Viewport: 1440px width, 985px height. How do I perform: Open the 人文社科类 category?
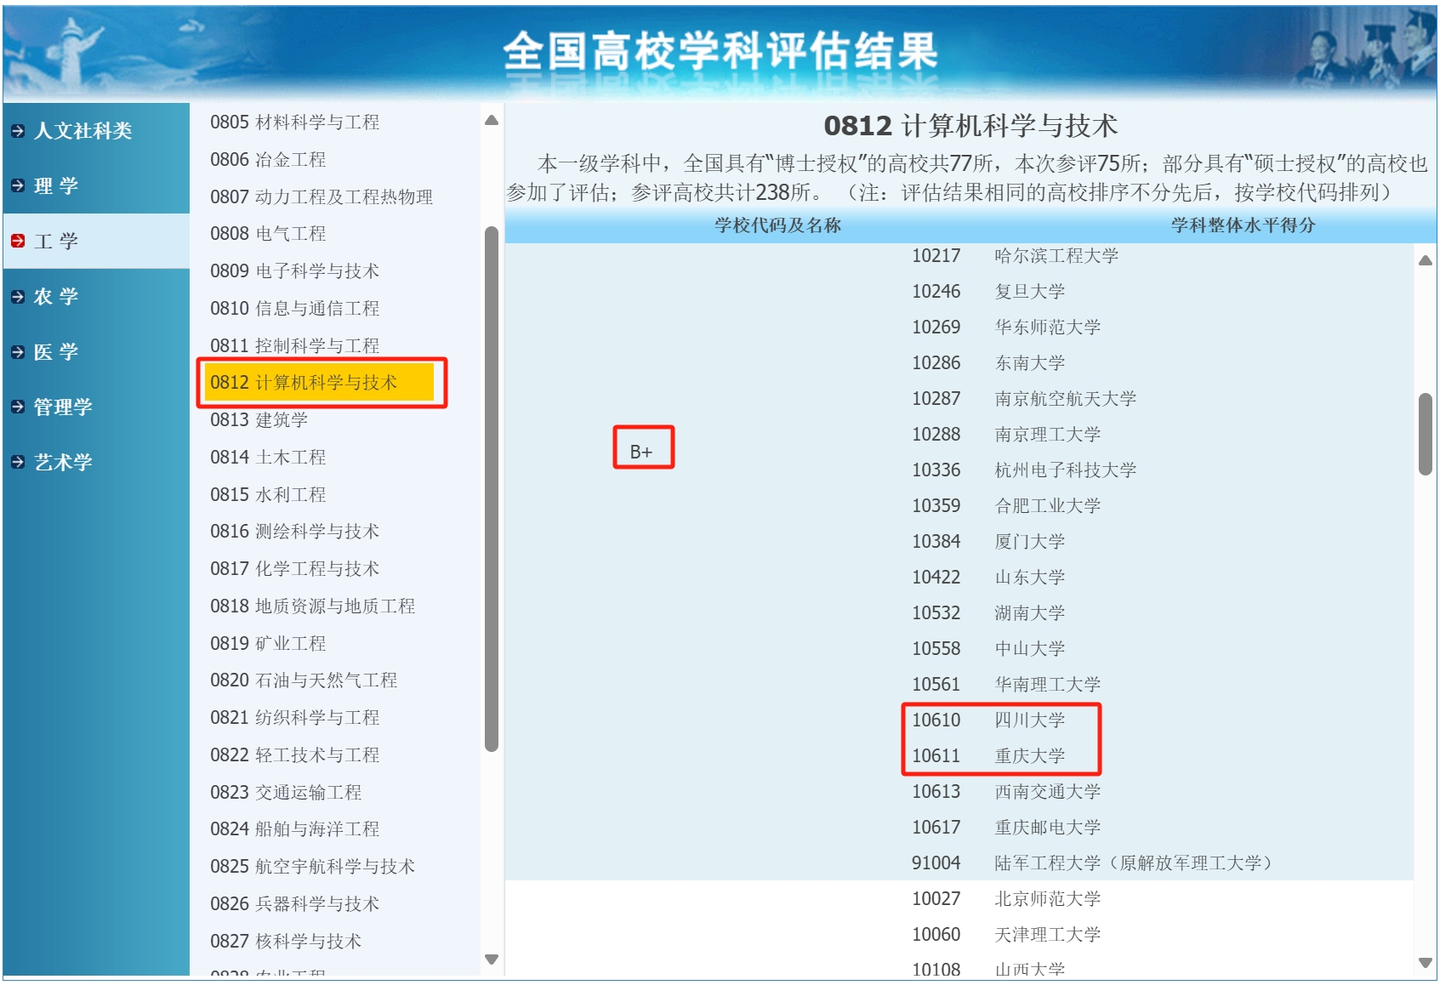pos(83,131)
